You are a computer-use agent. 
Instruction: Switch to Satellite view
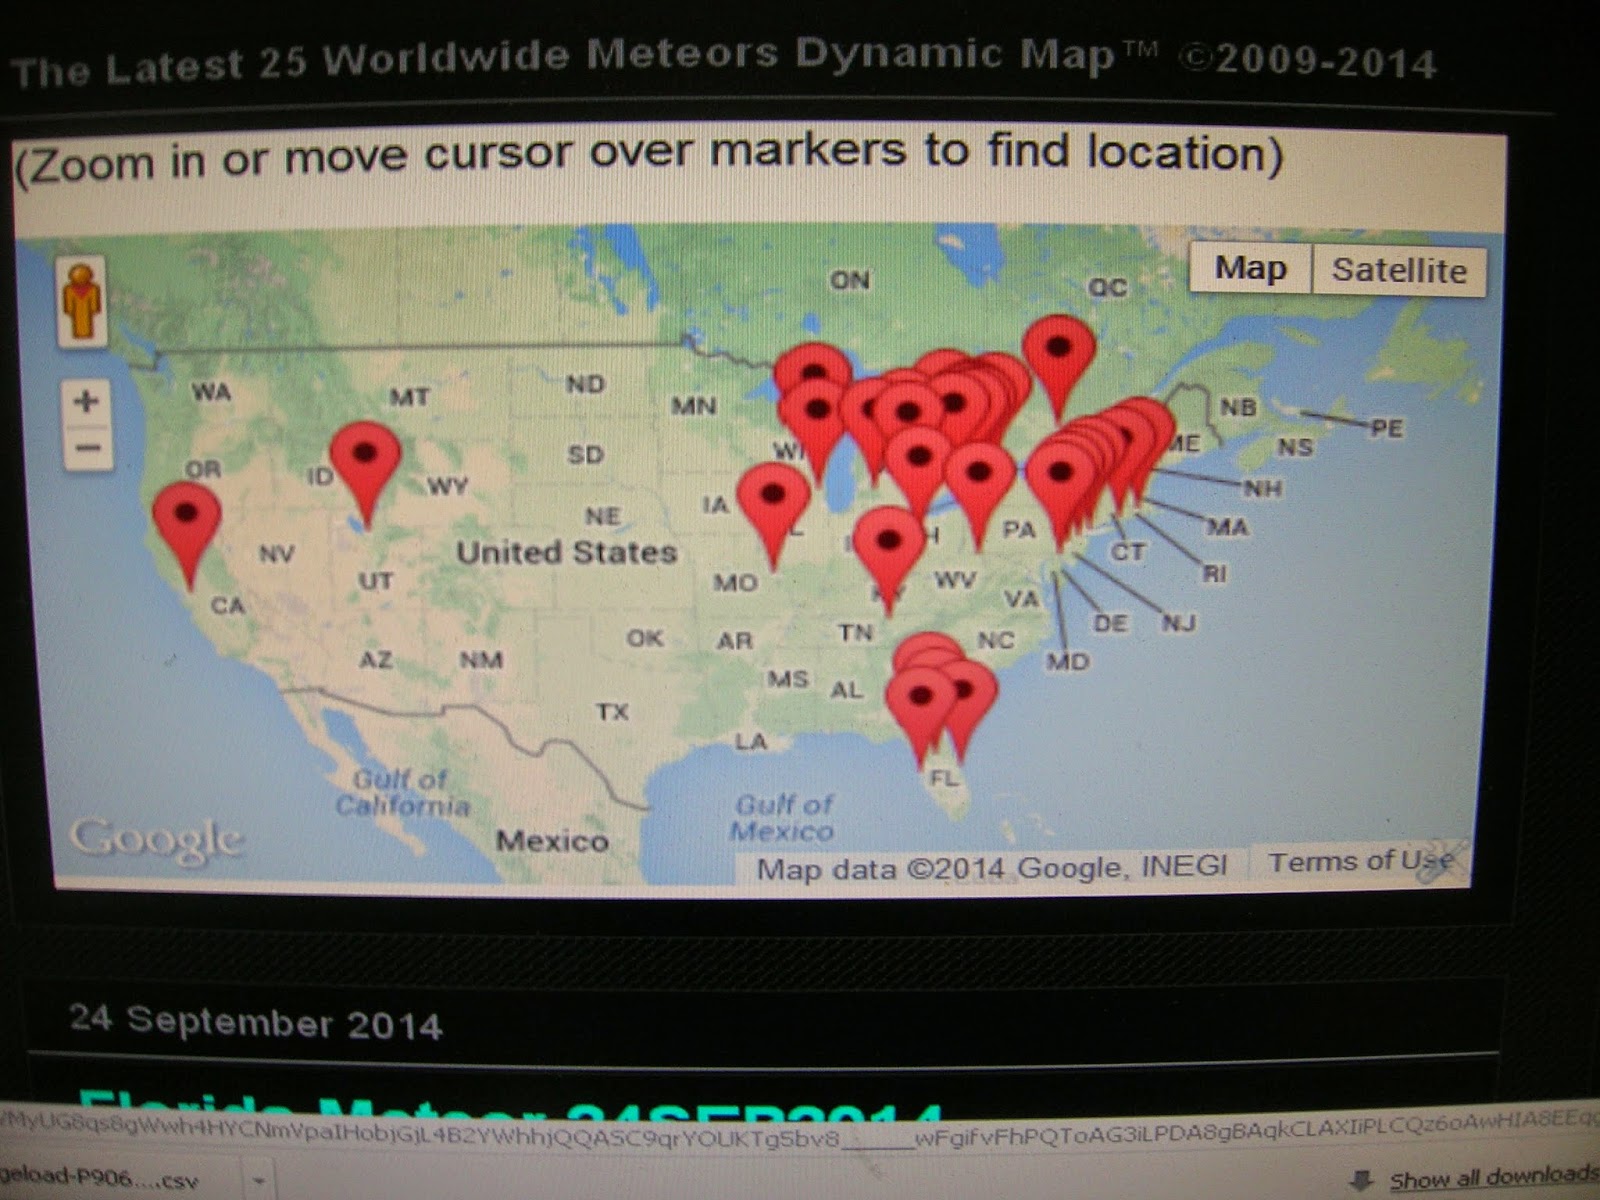pyautogui.click(x=1399, y=270)
